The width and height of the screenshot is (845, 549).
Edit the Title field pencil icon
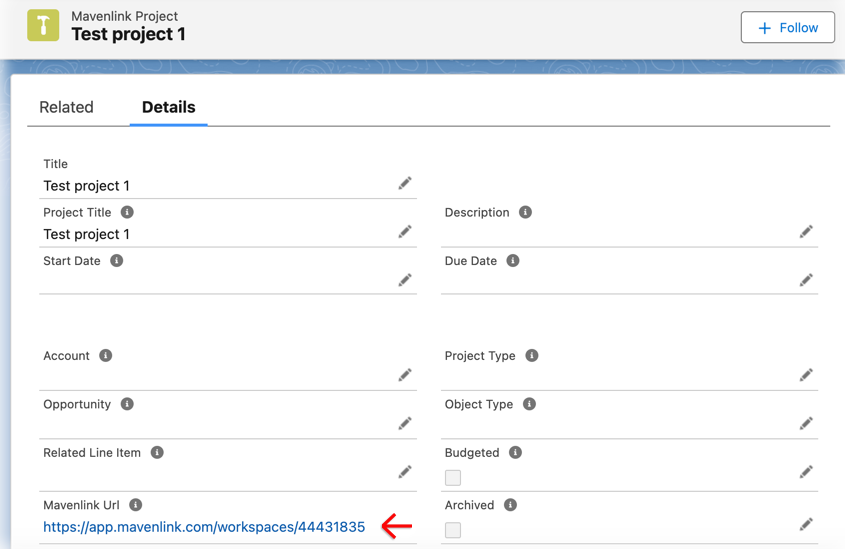(405, 183)
